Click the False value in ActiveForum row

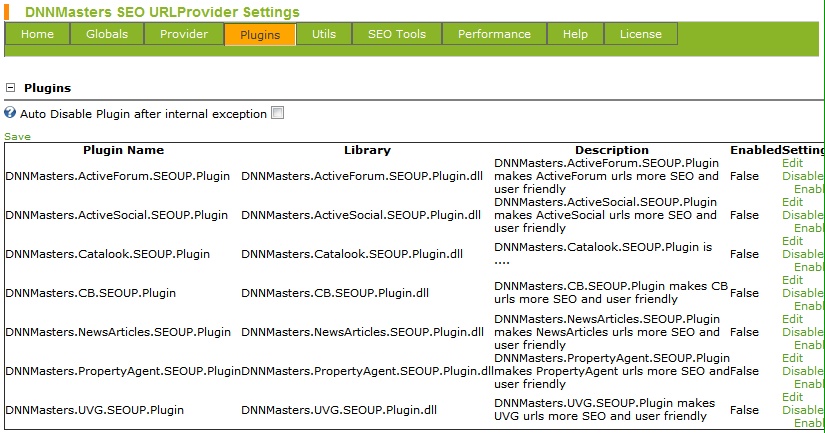(x=744, y=176)
